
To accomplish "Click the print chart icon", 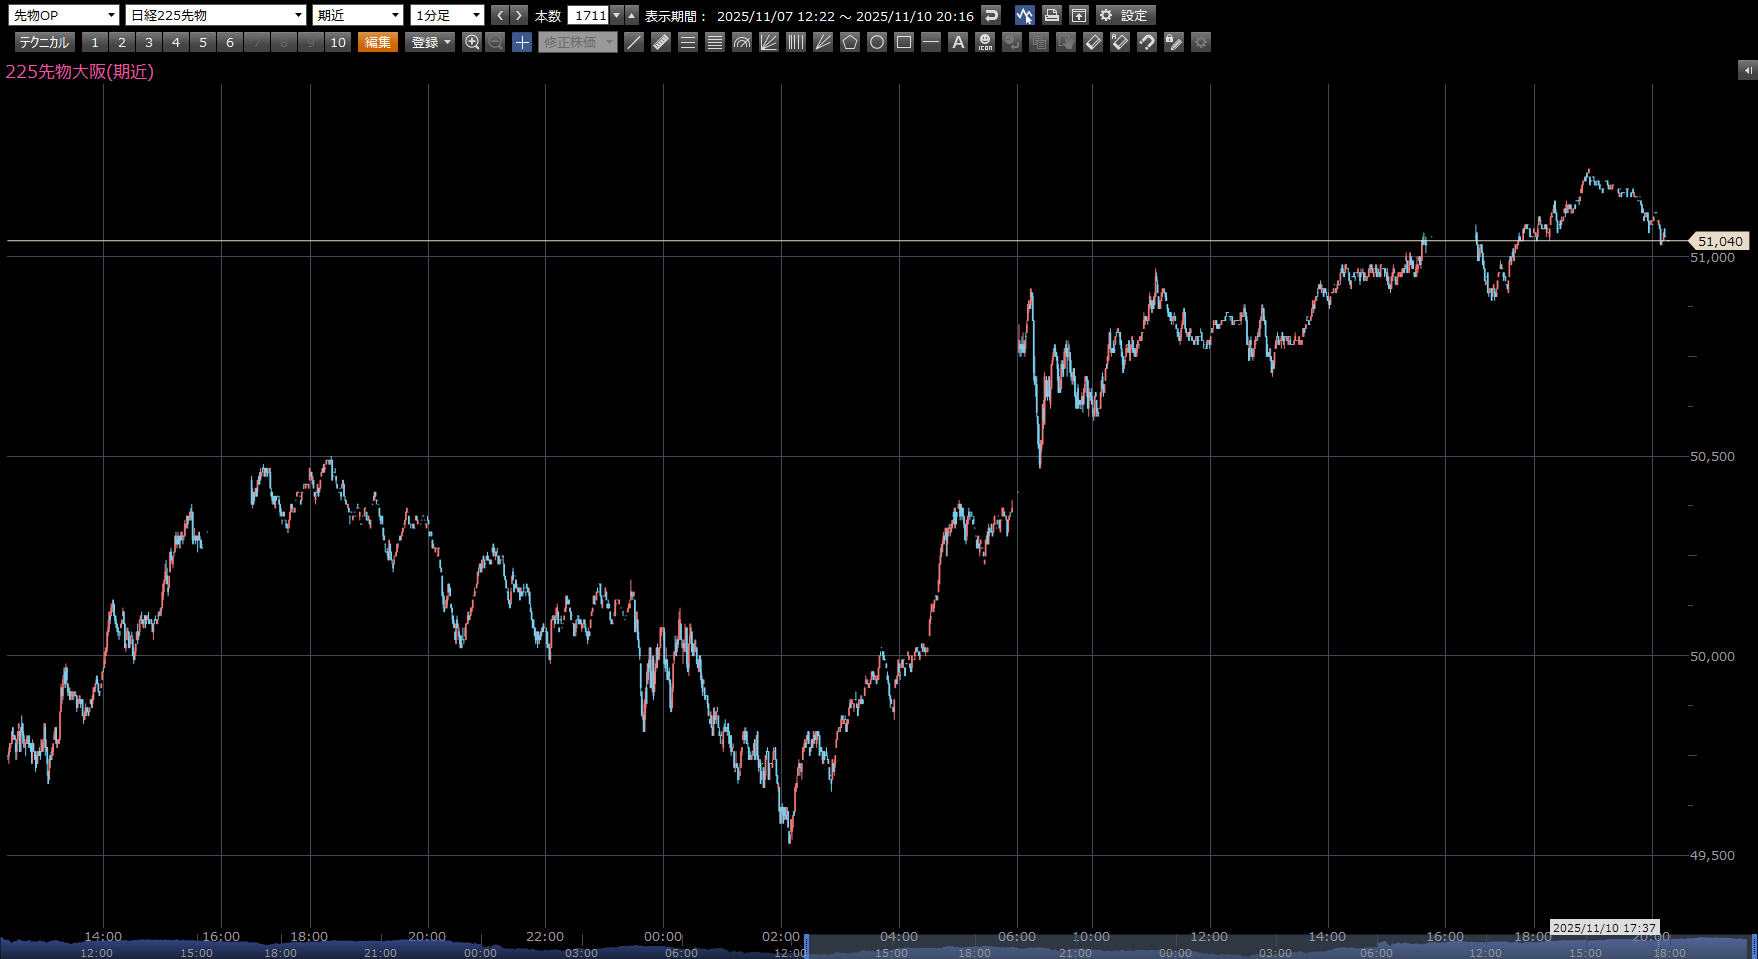I will (x=1051, y=15).
